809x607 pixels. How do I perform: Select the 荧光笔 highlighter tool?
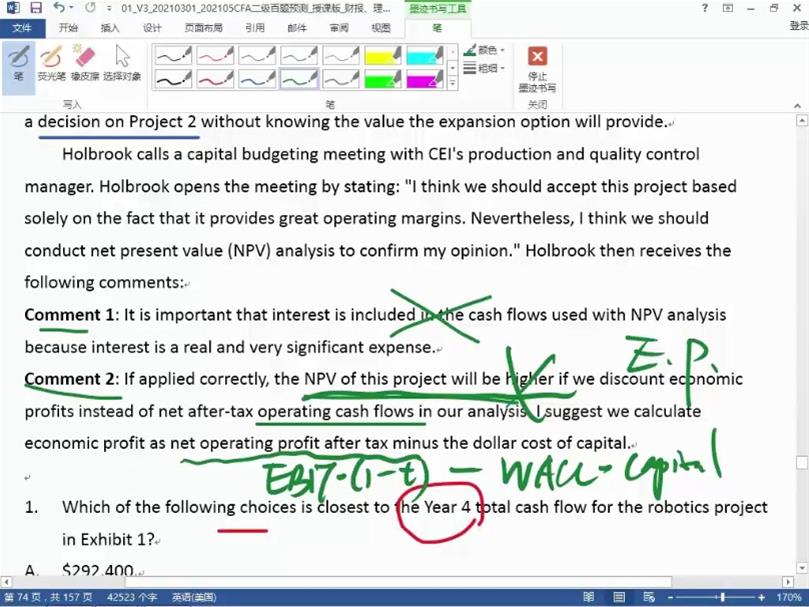[x=51, y=62]
